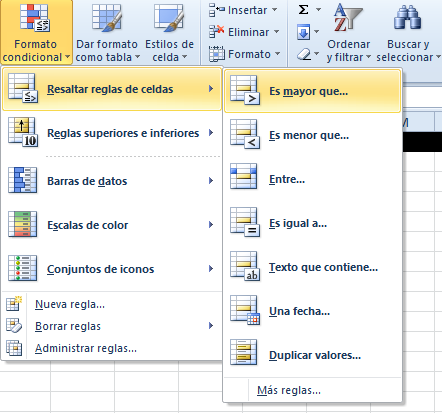This screenshot has height=413, width=442.
Task: Open the Formato condicional ribbon button
Action: (36, 32)
